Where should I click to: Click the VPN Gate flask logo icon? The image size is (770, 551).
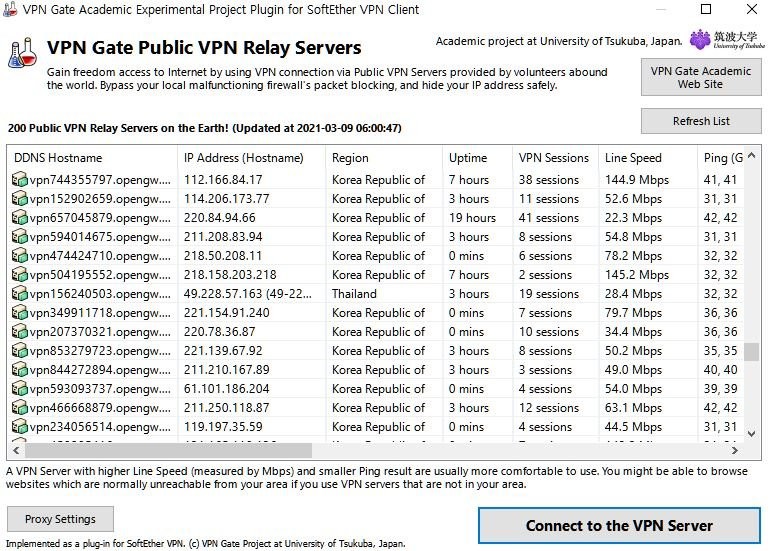click(23, 52)
